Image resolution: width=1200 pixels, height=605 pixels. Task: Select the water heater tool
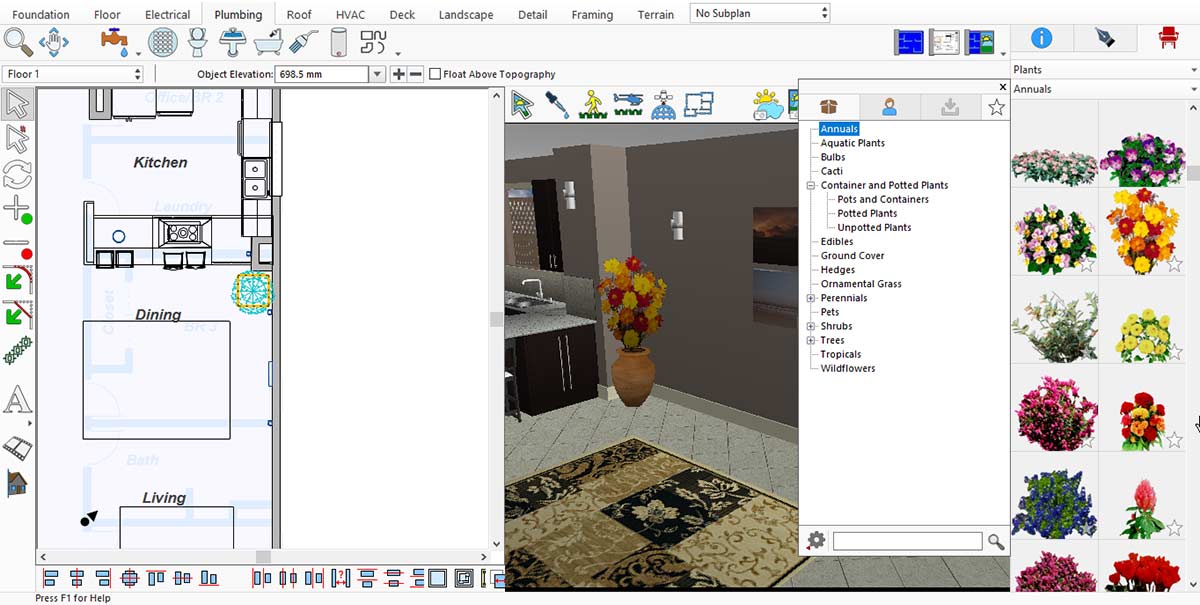click(x=338, y=42)
